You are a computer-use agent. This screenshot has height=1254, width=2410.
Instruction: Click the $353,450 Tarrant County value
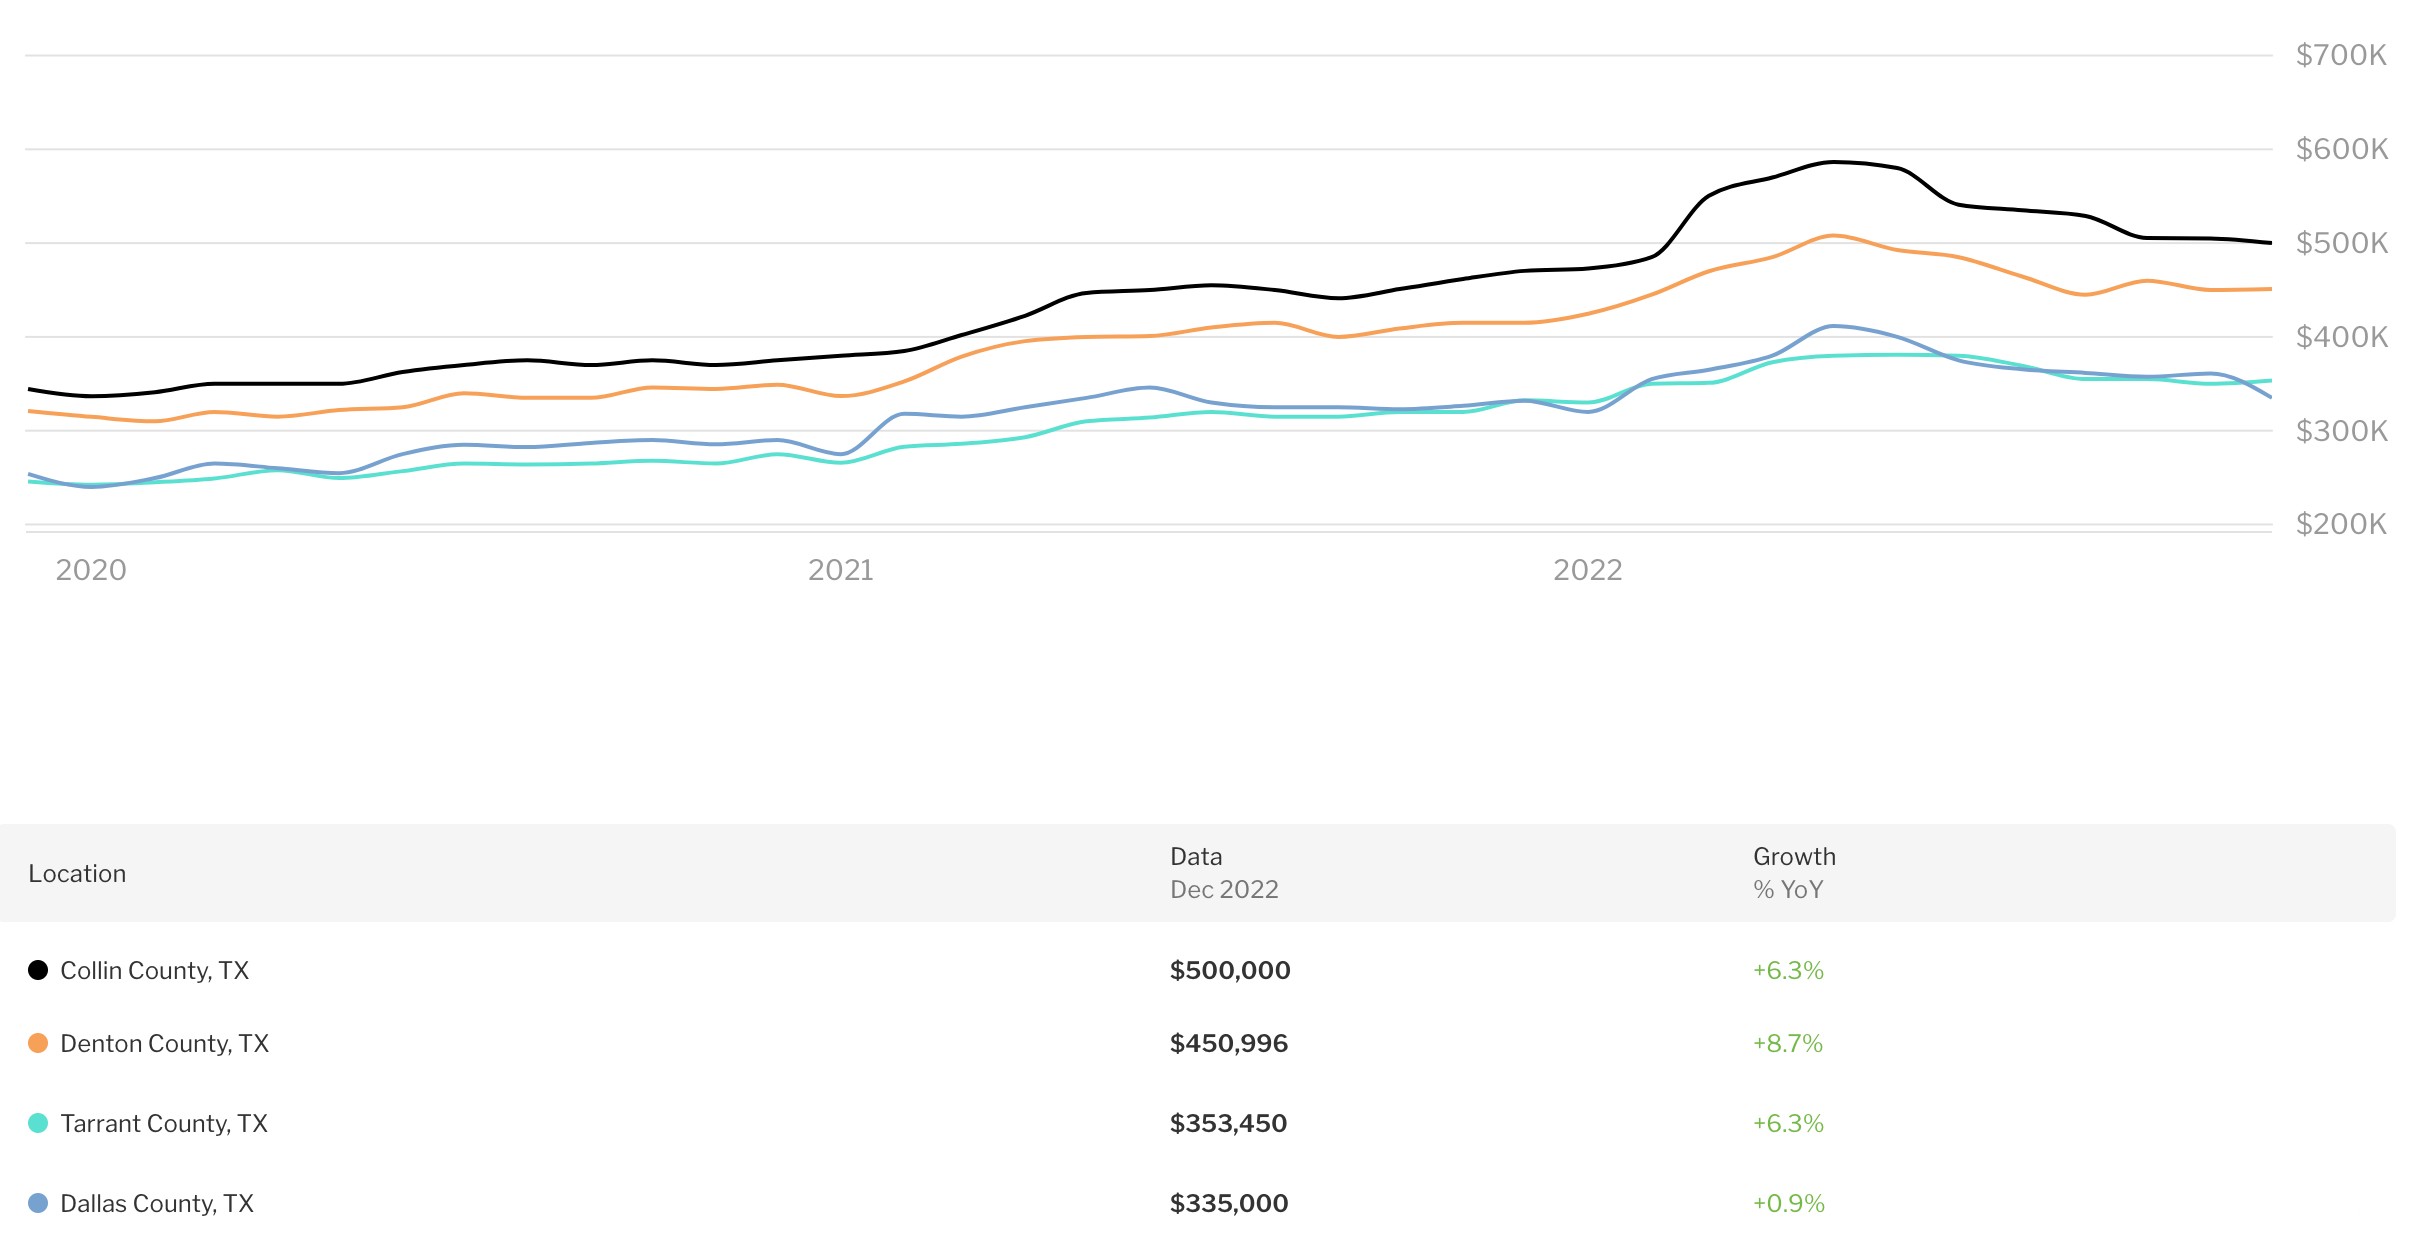1228,1123
